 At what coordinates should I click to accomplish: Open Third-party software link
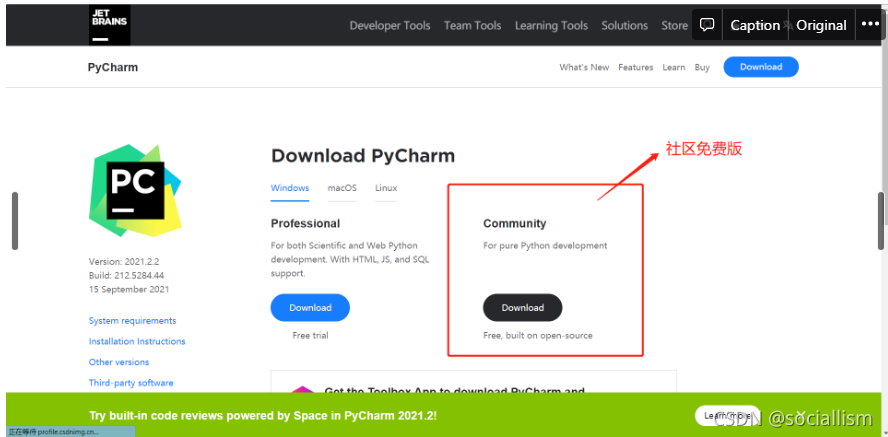click(x=131, y=383)
